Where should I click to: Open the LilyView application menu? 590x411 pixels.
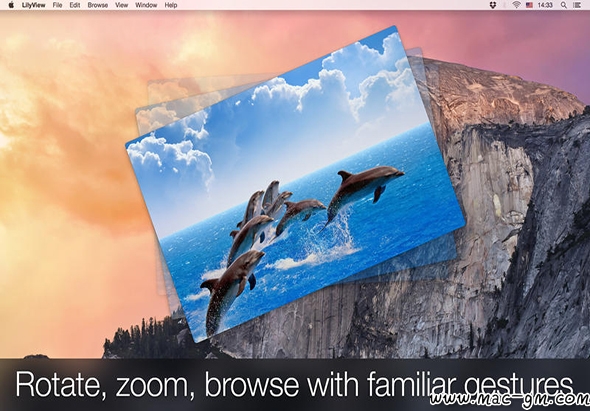click(x=33, y=5)
